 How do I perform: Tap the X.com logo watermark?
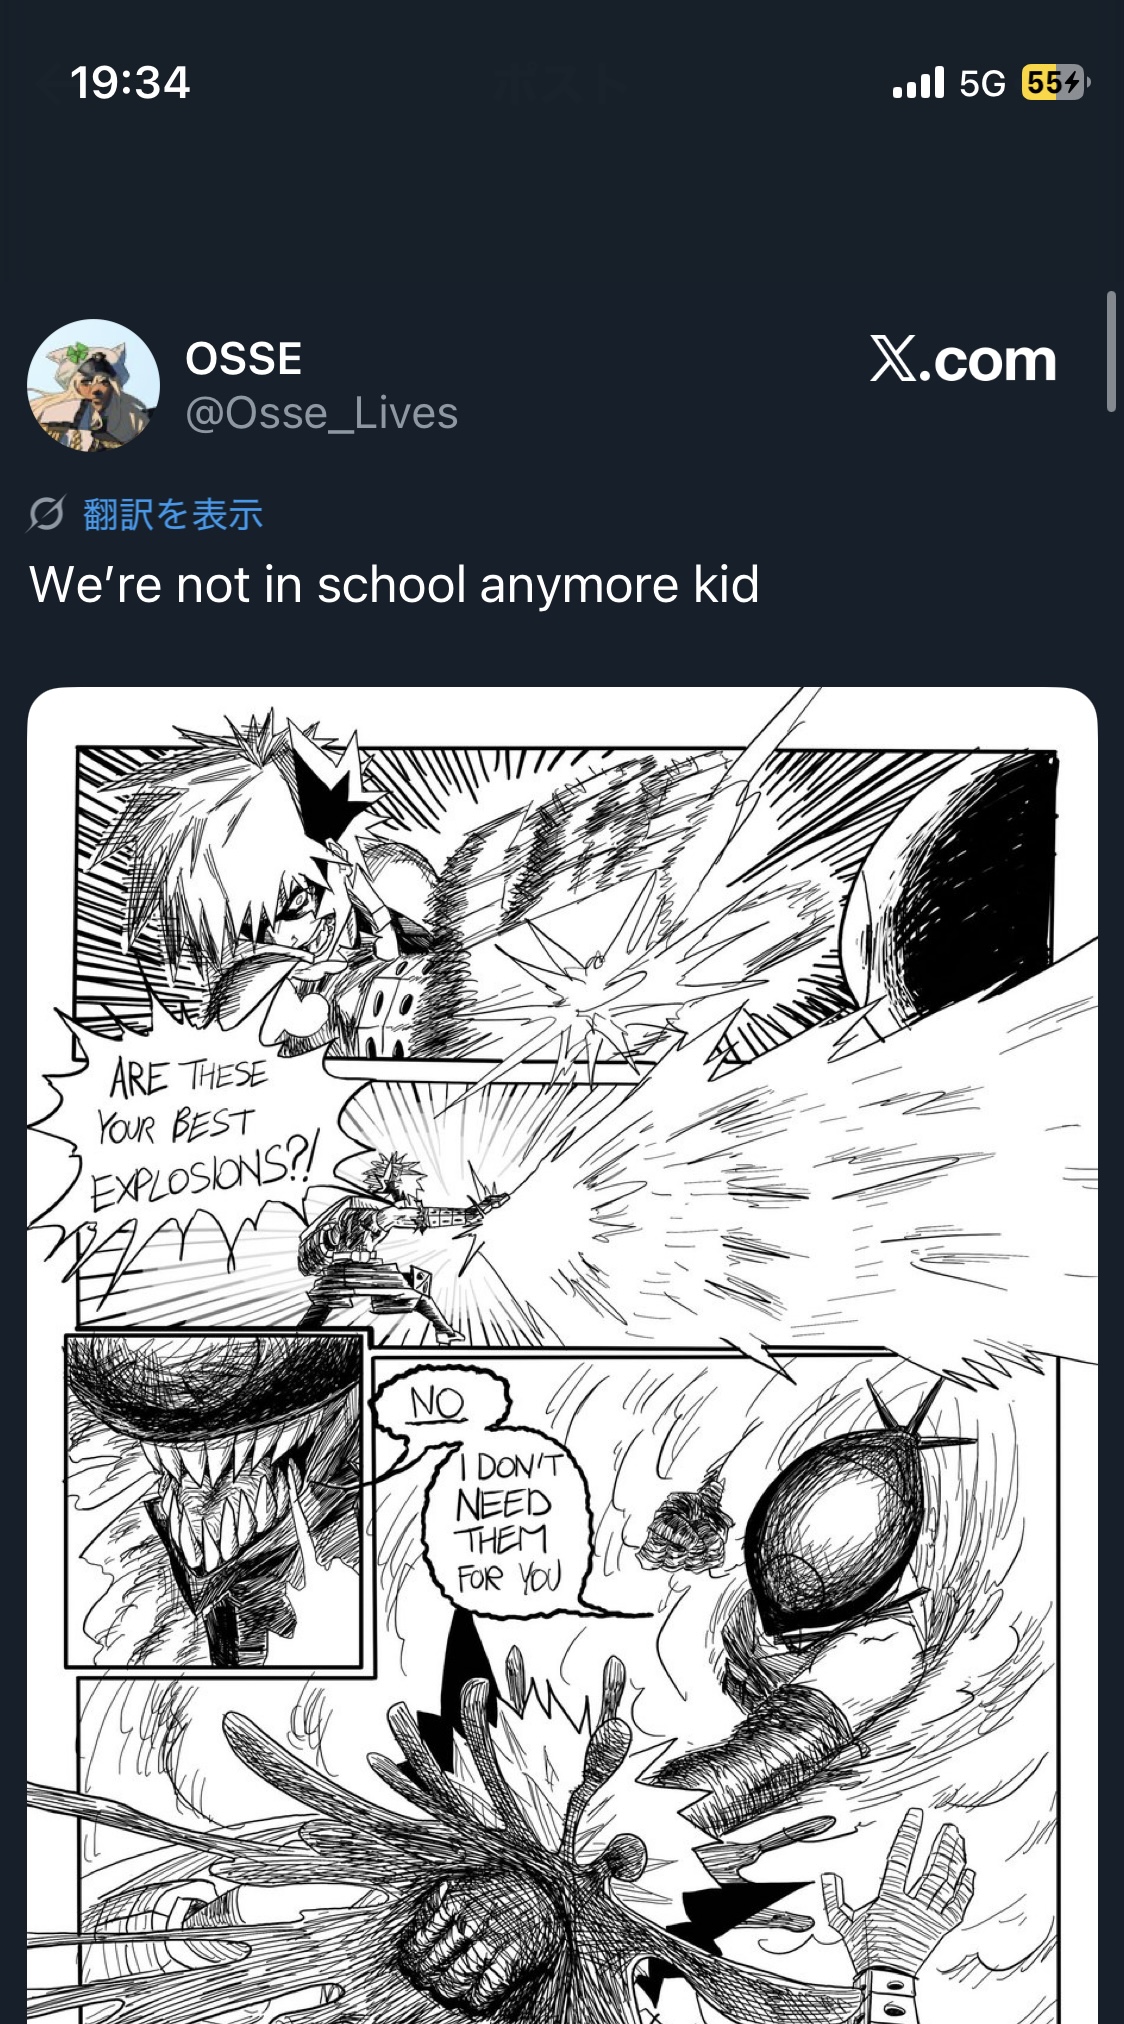[963, 360]
